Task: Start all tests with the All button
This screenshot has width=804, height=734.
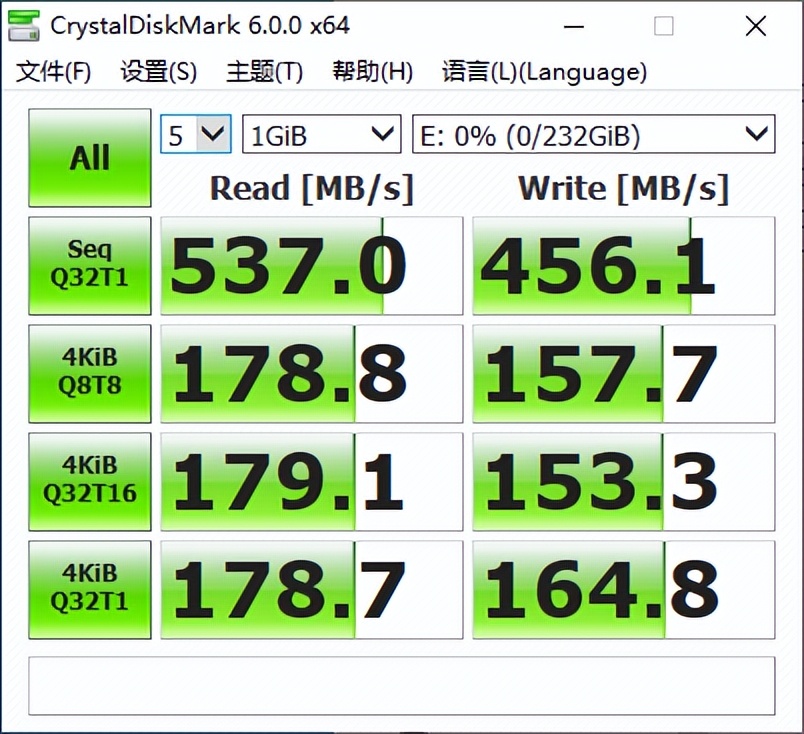Action: (x=89, y=157)
